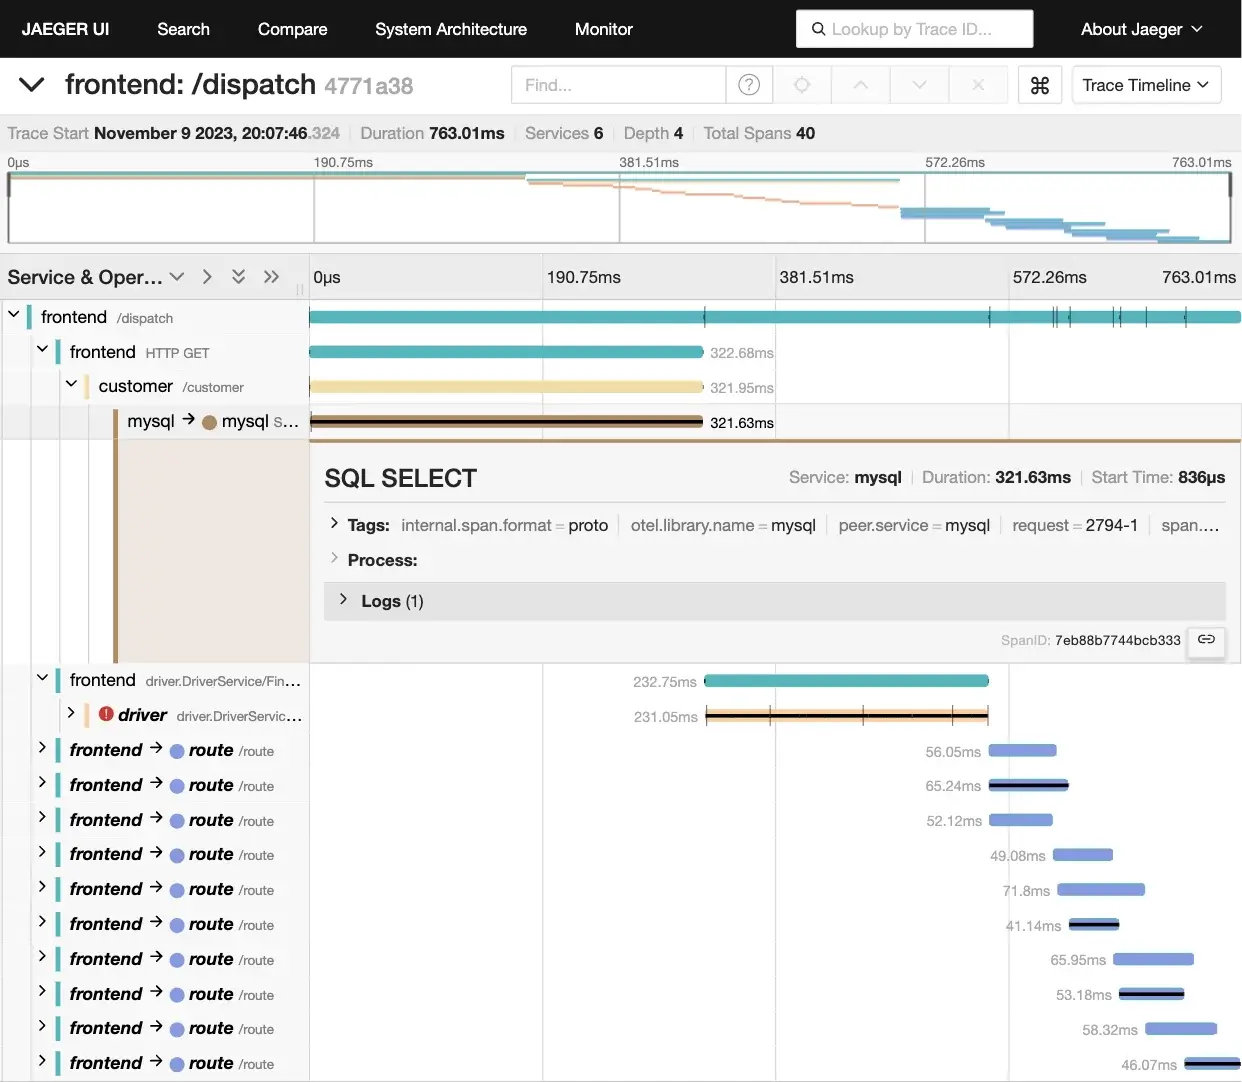1242x1082 pixels.
Task: Click the mysql SQL SELECT span bar
Action: pyautogui.click(x=506, y=422)
